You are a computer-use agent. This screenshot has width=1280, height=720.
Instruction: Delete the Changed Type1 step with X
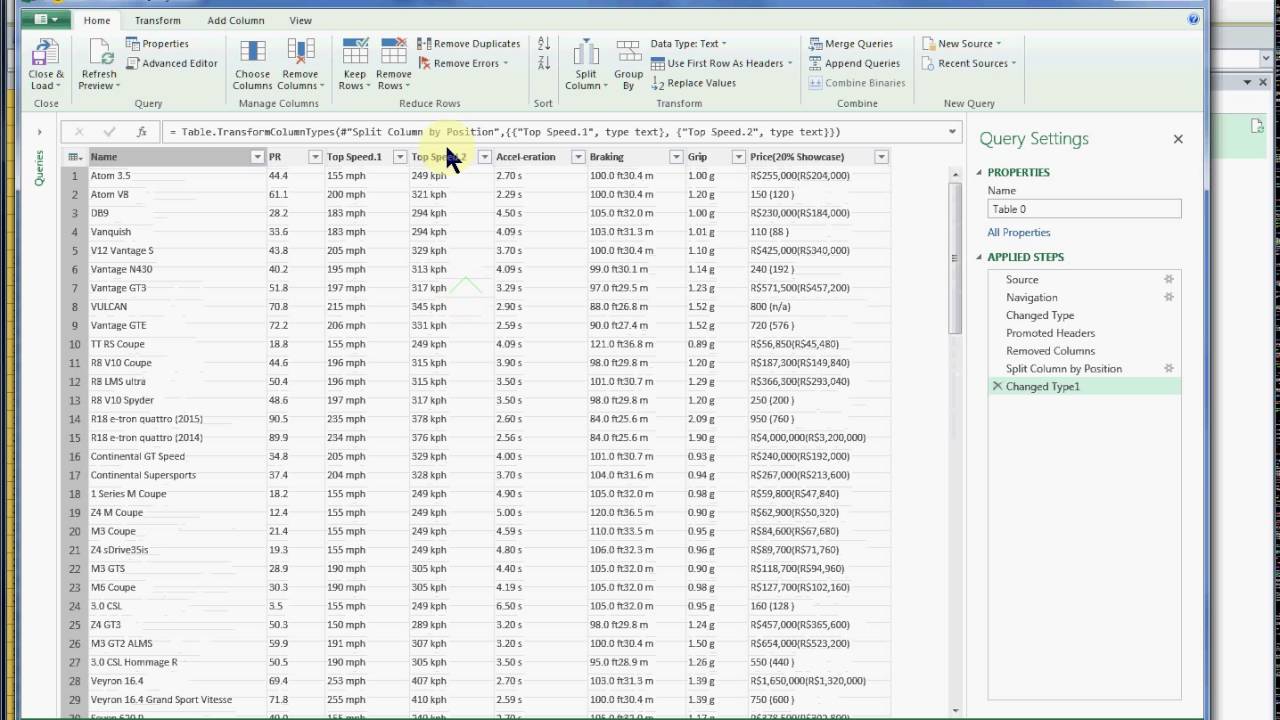[997, 386]
